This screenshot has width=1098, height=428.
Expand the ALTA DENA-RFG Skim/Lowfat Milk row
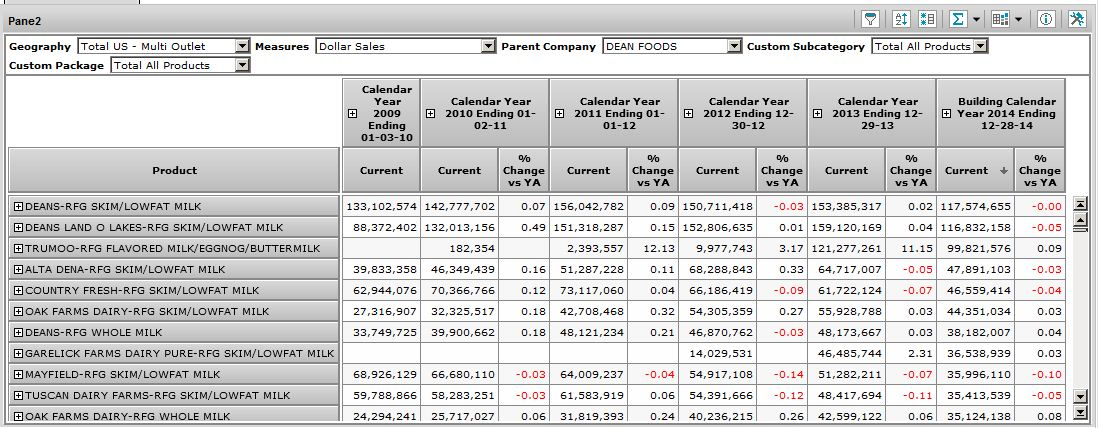click(x=18, y=269)
